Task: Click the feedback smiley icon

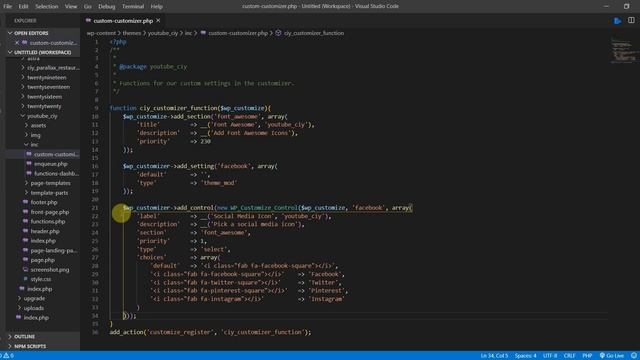Action: click(x=634, y=356)
